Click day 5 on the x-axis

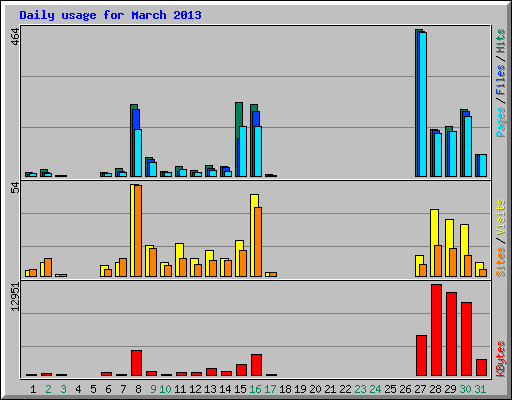point(93,389)
